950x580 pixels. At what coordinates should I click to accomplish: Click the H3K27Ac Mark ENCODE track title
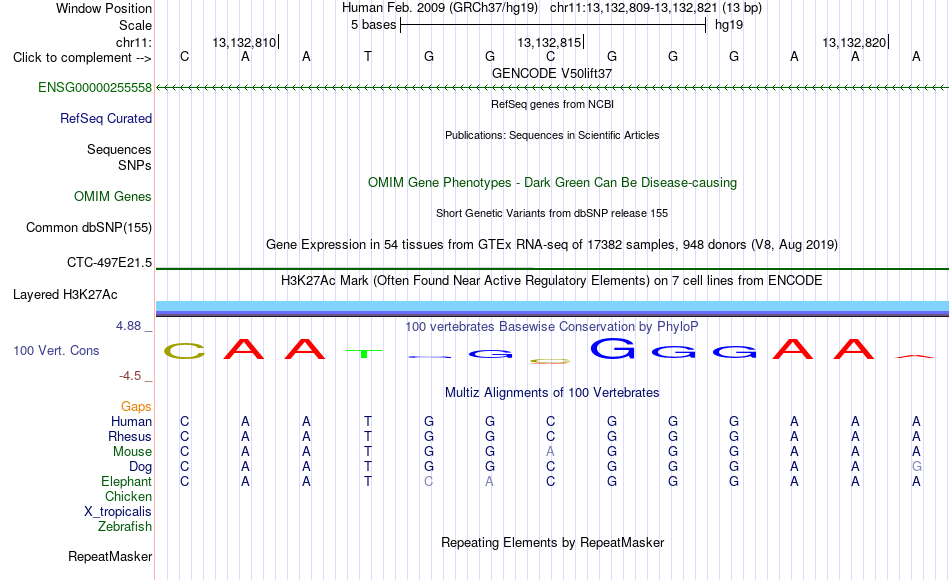pyautogui.click(x=552, y=281)
